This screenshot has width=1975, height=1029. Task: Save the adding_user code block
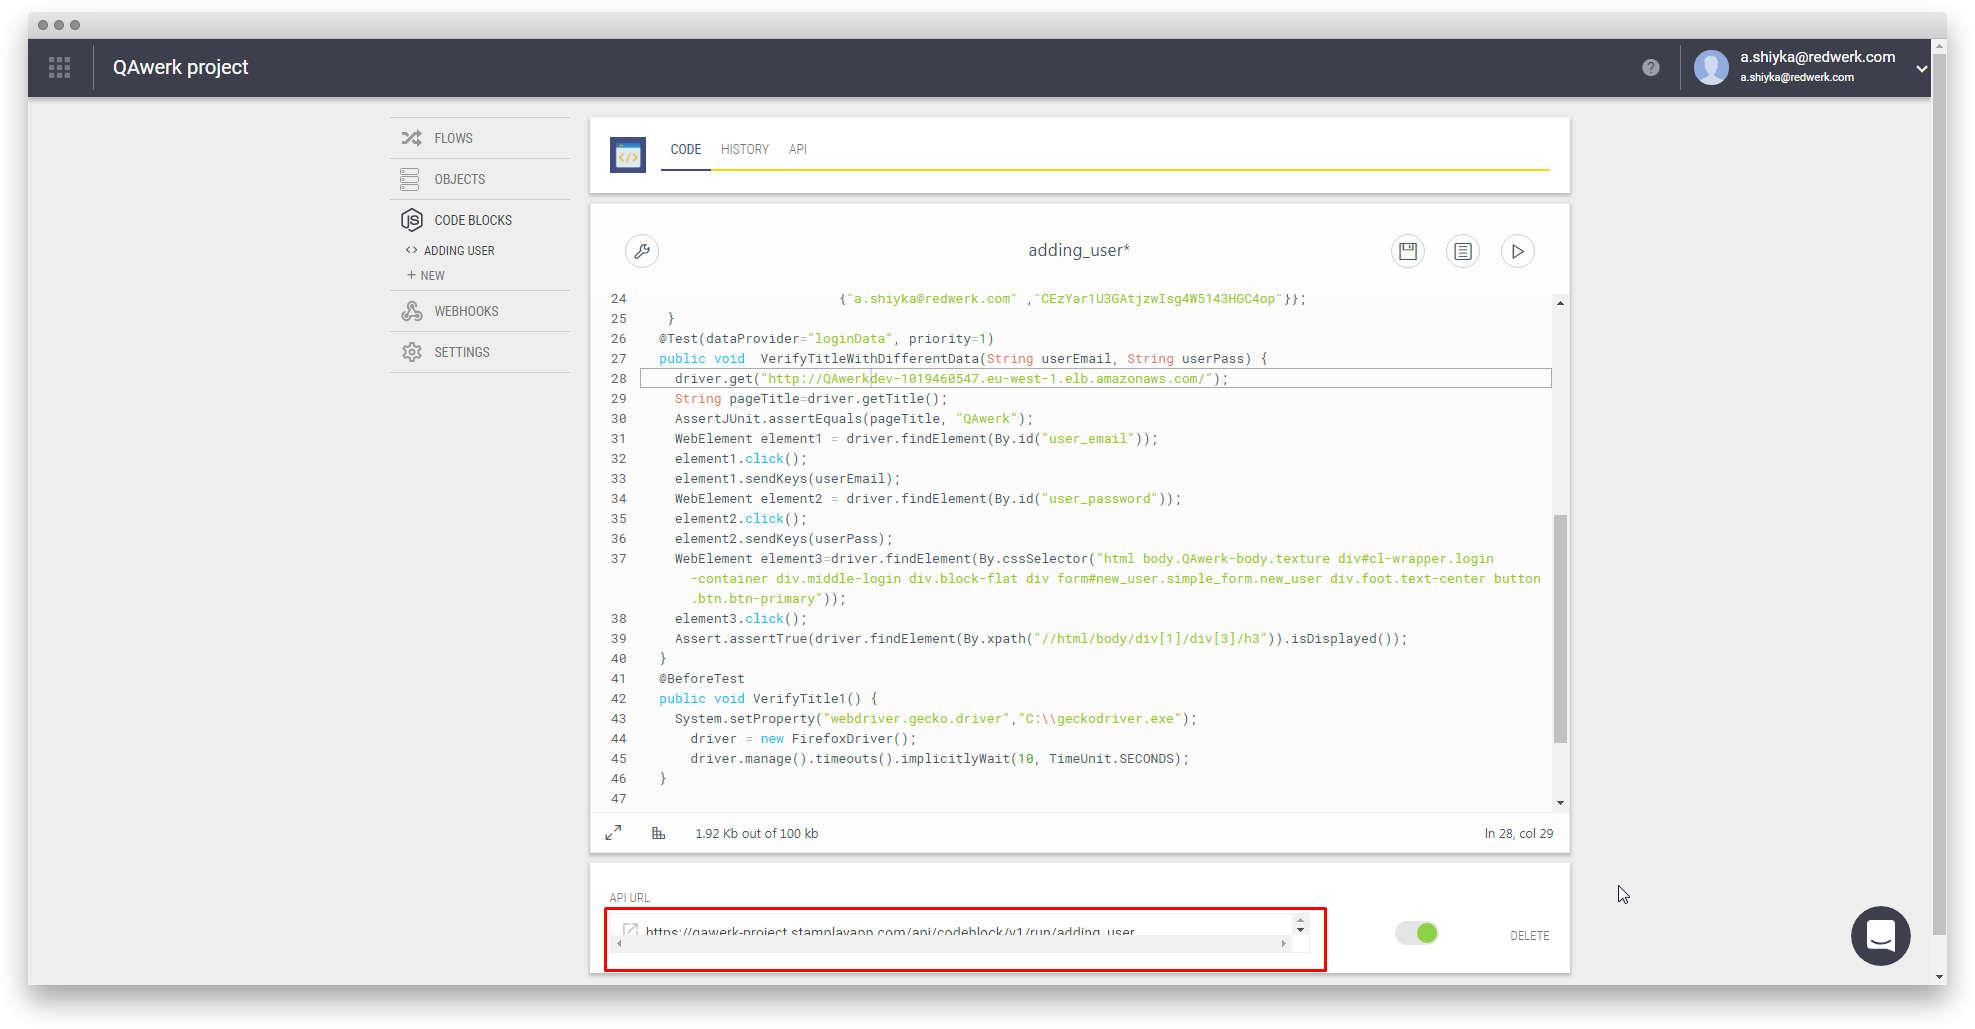[x=1408, y=251]
